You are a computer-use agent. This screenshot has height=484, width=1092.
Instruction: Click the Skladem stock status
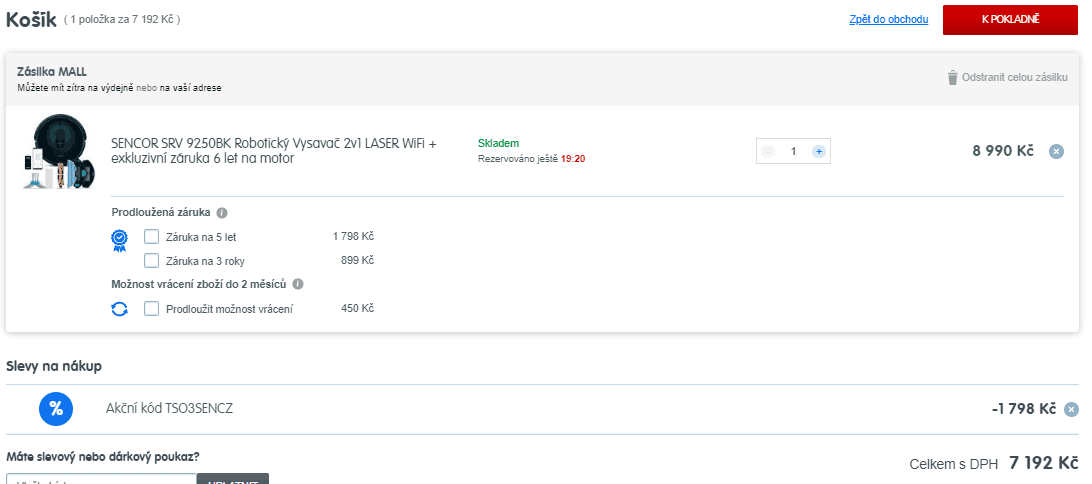[x=499, y=143]
